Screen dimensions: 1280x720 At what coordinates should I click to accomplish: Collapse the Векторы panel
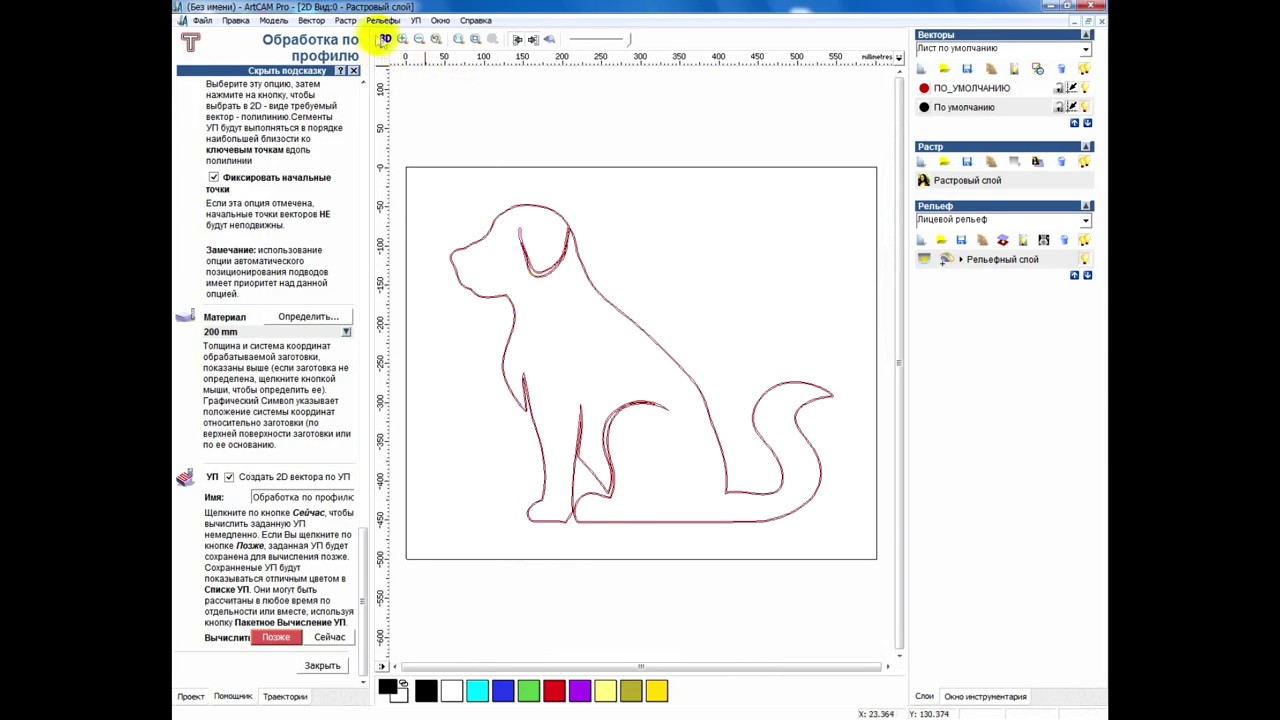click(x=1086, y=35)
